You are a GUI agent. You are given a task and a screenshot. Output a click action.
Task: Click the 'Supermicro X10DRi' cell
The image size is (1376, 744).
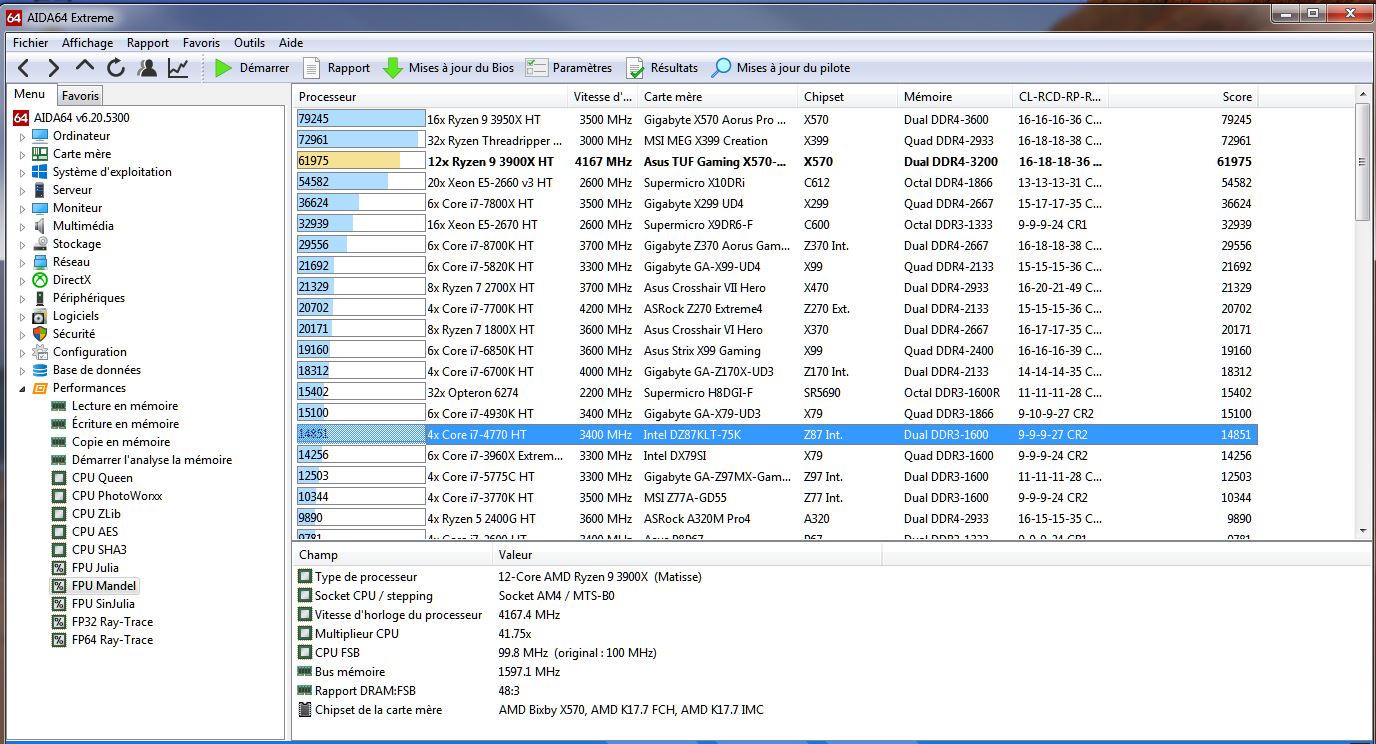pyautogui.click(x=694, y=183)
